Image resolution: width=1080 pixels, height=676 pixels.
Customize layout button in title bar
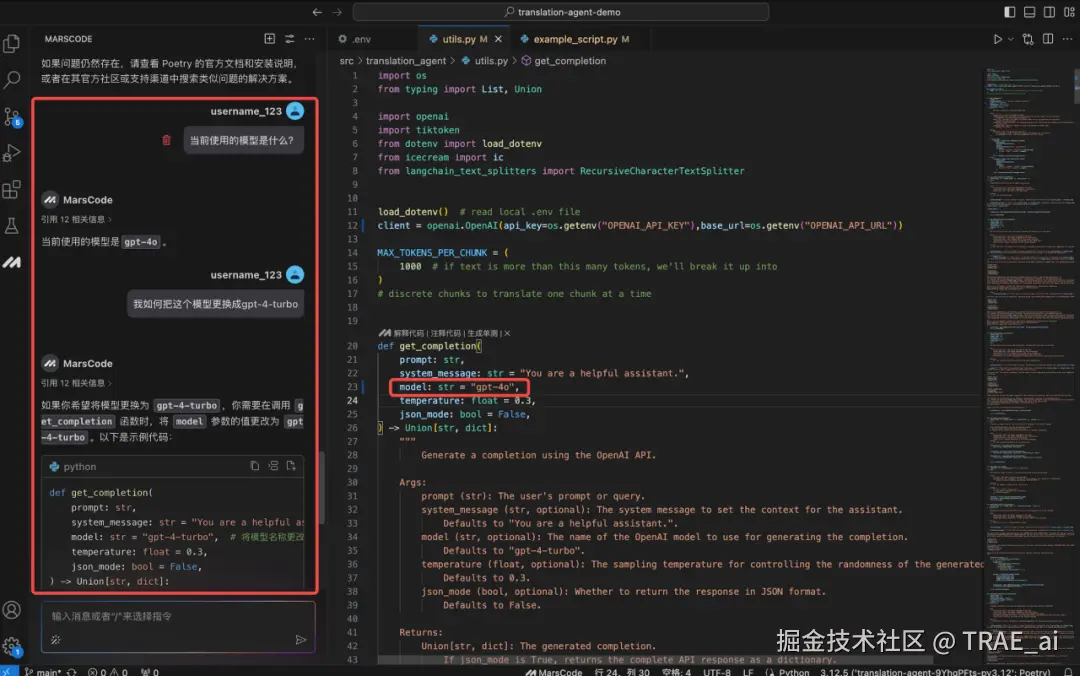pos(1069,12)
